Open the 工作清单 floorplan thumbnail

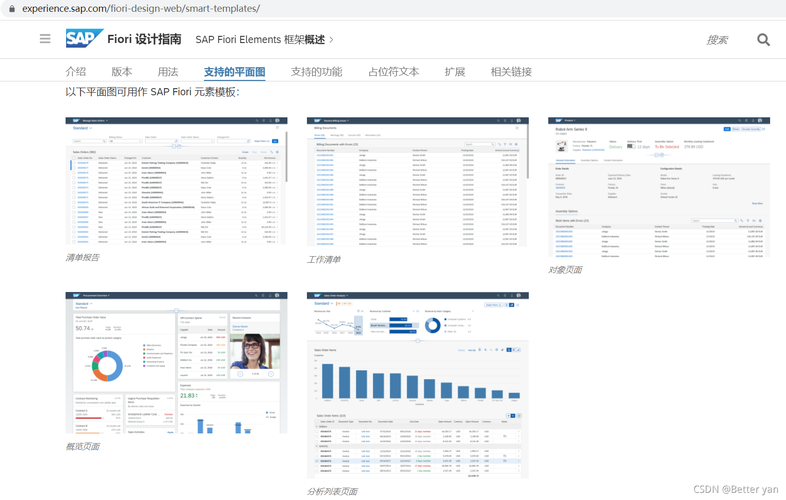tap(418, 182)
